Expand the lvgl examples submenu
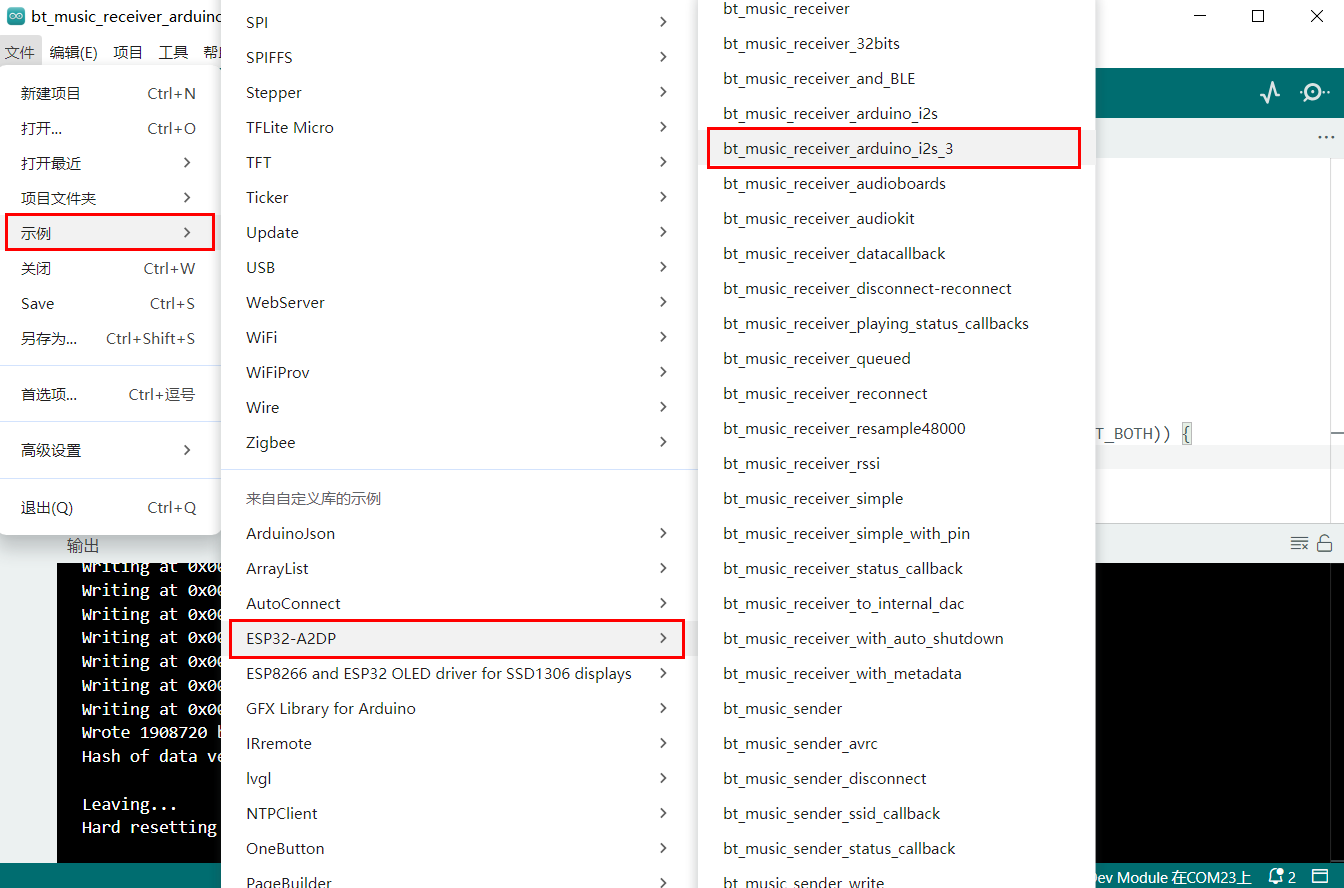This screenshot has width=1344, height=888. tap(458, 778)
